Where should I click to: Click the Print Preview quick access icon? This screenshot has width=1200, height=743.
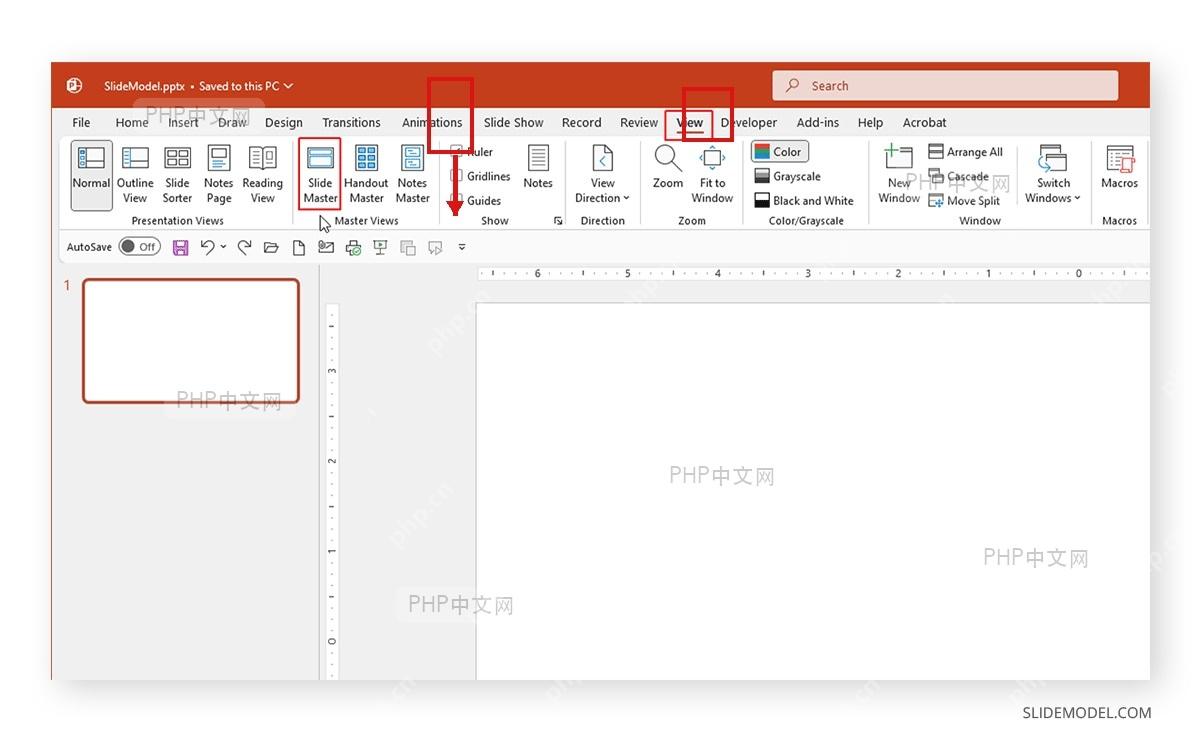pos(353,247)
